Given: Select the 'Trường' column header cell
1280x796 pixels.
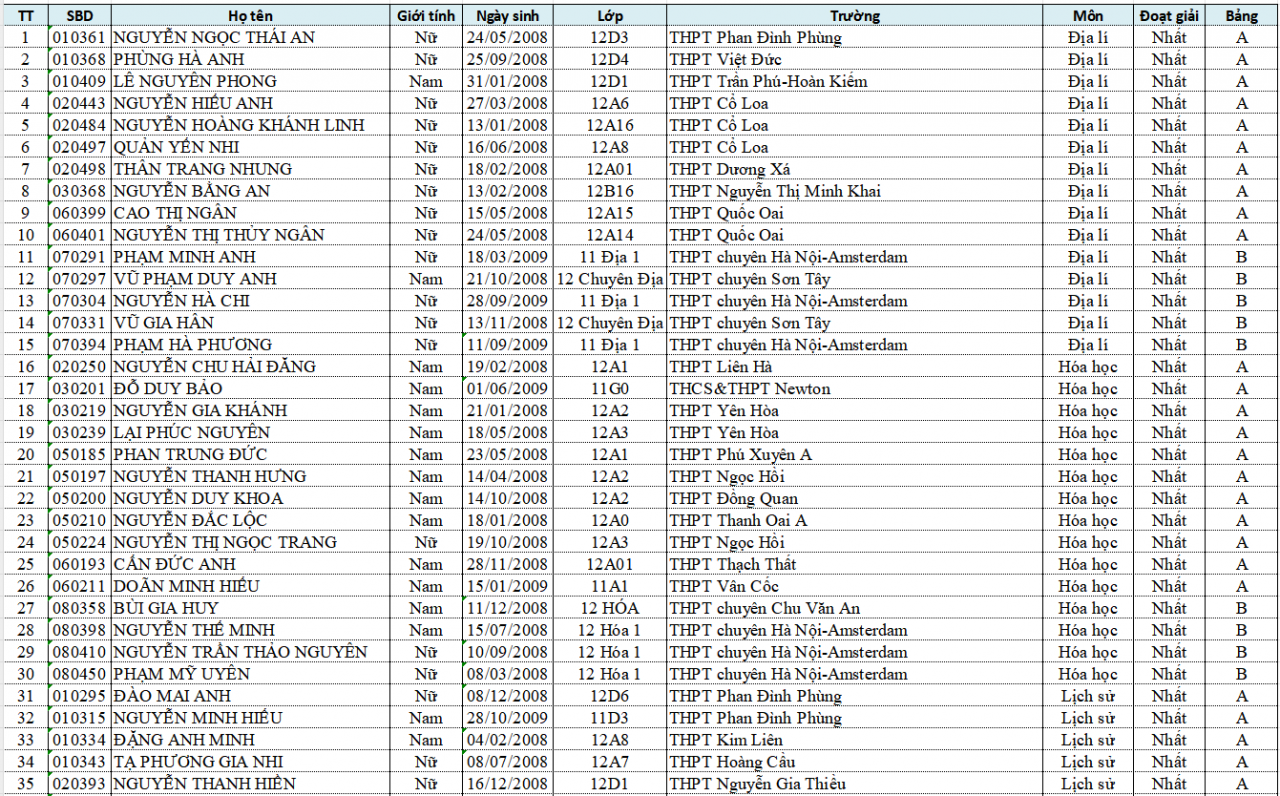Looking at the screenshot, I should (x=855, y=16).
